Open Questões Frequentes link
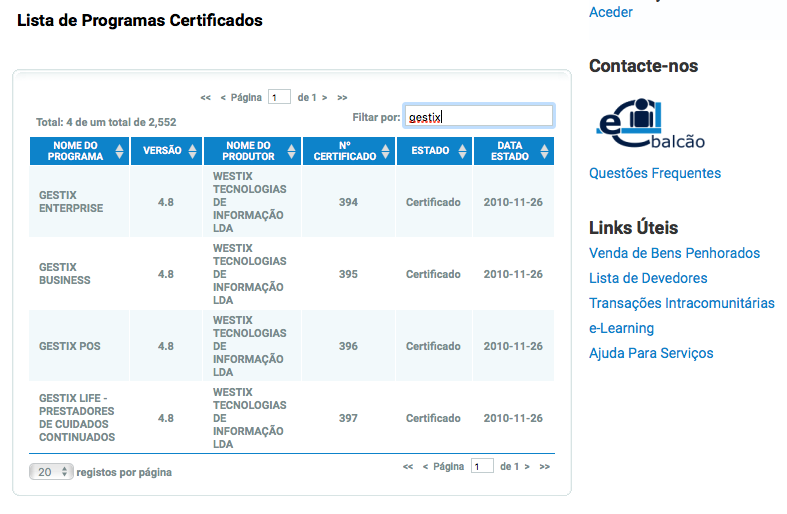 point(655,173)
